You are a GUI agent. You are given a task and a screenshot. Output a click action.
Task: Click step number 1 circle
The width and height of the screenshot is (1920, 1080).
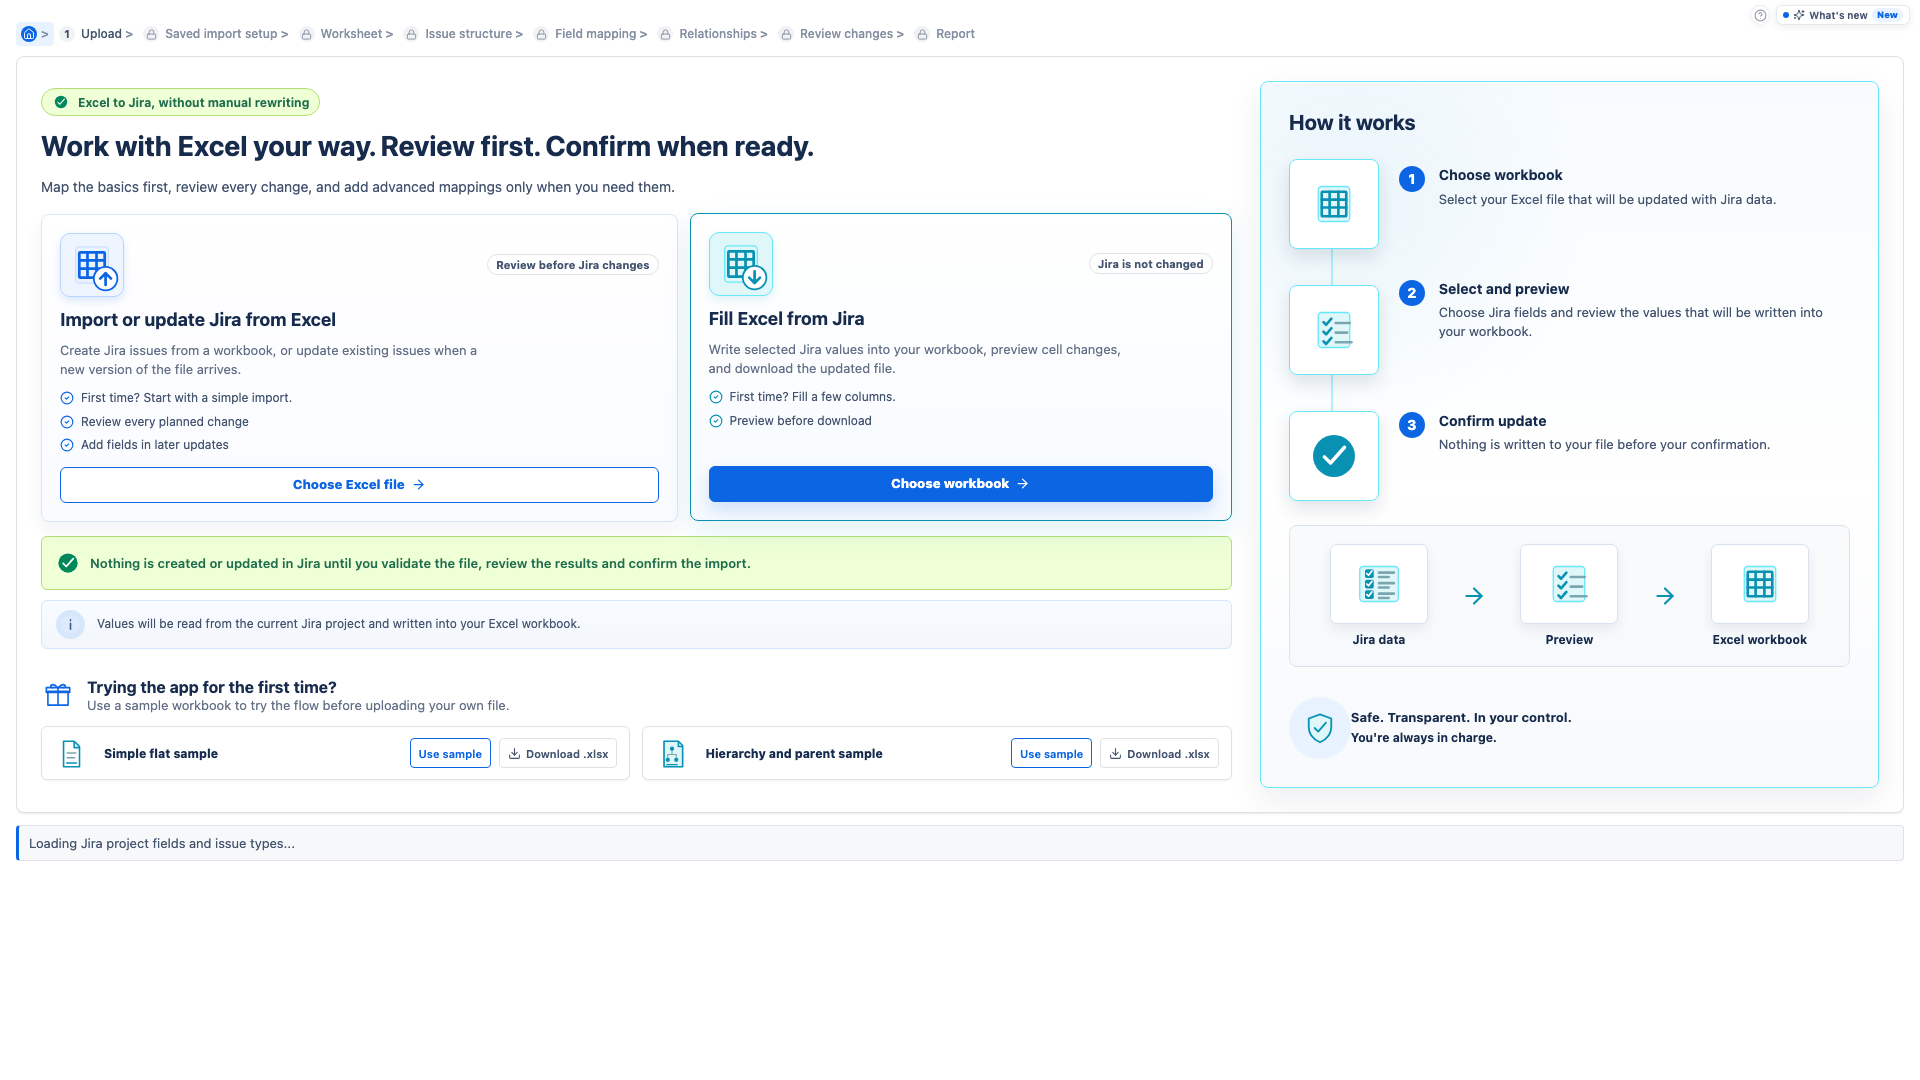click(x=1412, y=179)
